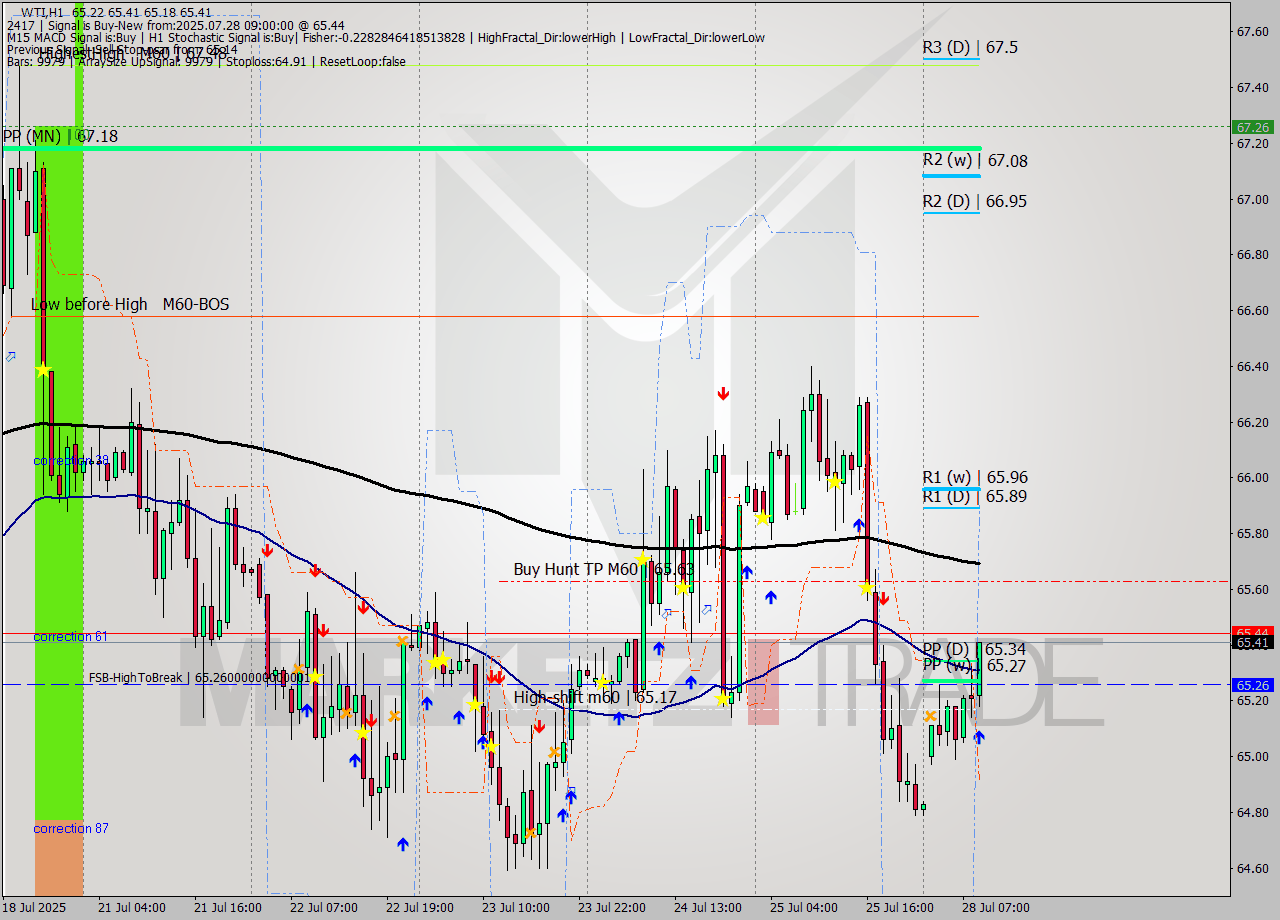Click the yellow star at the 25 Jul 16:00 high
1280x920 pixels.
pyautogui.click(x=867, y=590)
